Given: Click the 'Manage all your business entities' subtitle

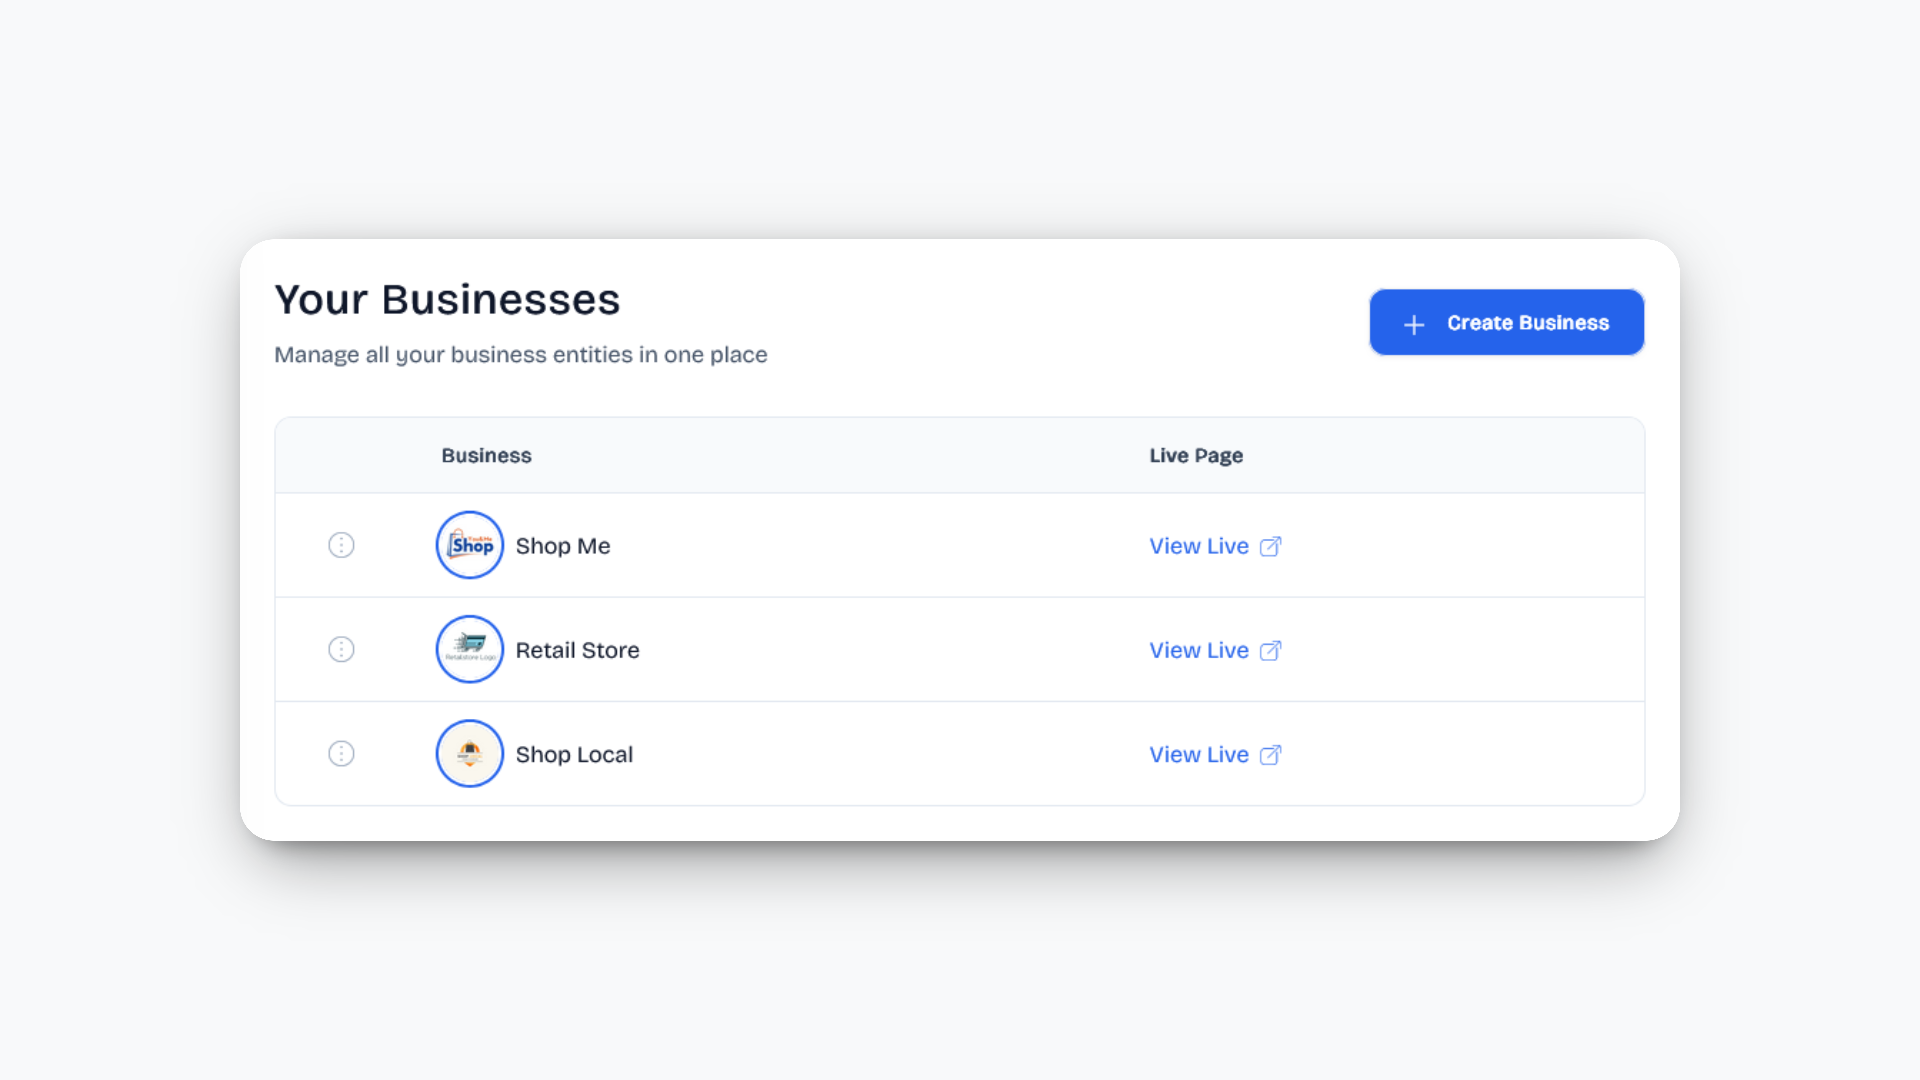Looking at the screenshot, I should pos(521,355).
